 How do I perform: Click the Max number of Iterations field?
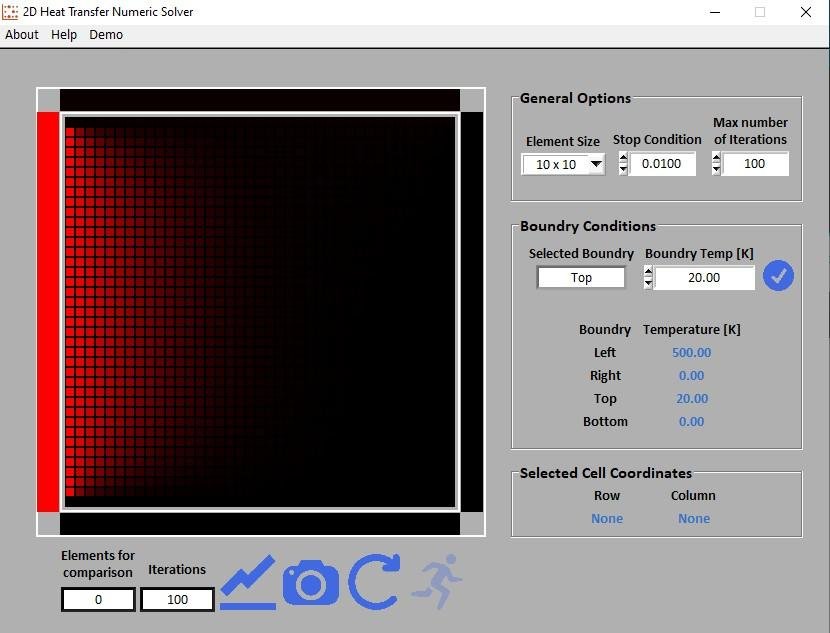coord(755,164)
